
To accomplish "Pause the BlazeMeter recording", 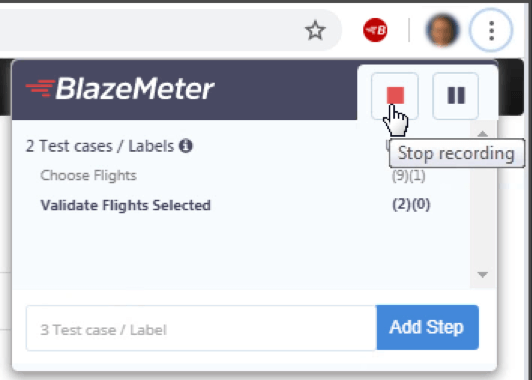I will point(456,96).
